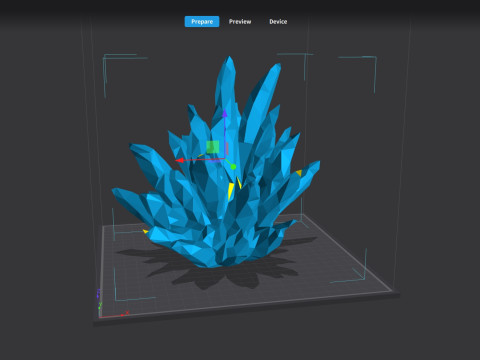This screenshot has height=360, width=480.
Task: Open the Prepare tab
Action: tap(202, 22)
